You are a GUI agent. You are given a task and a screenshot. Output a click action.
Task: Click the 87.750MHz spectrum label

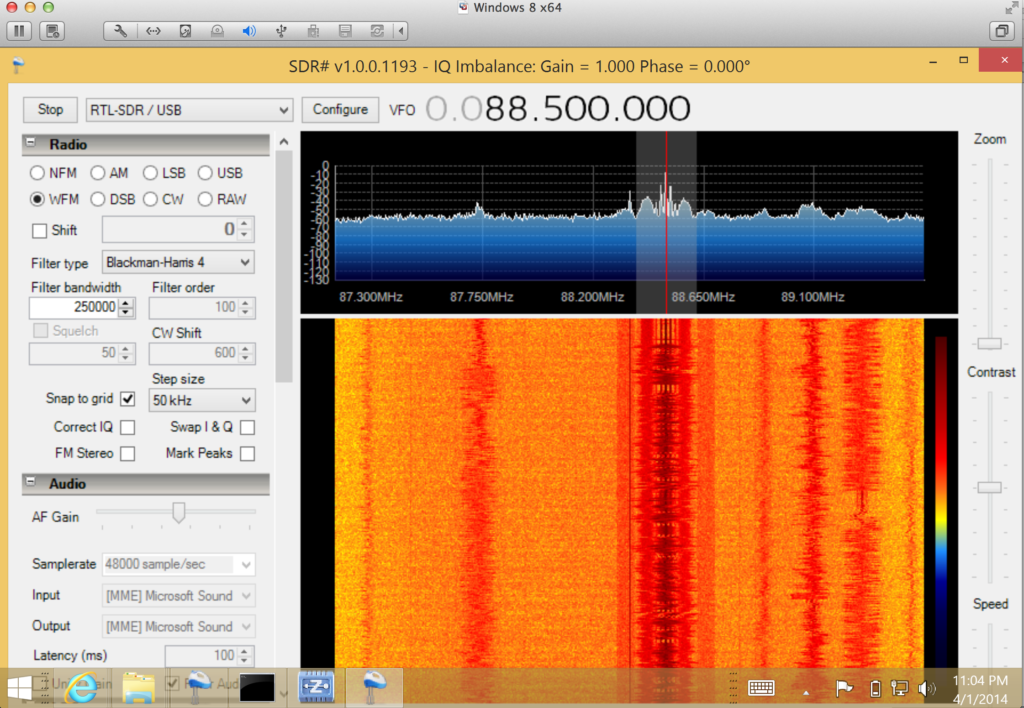(481, 297)
